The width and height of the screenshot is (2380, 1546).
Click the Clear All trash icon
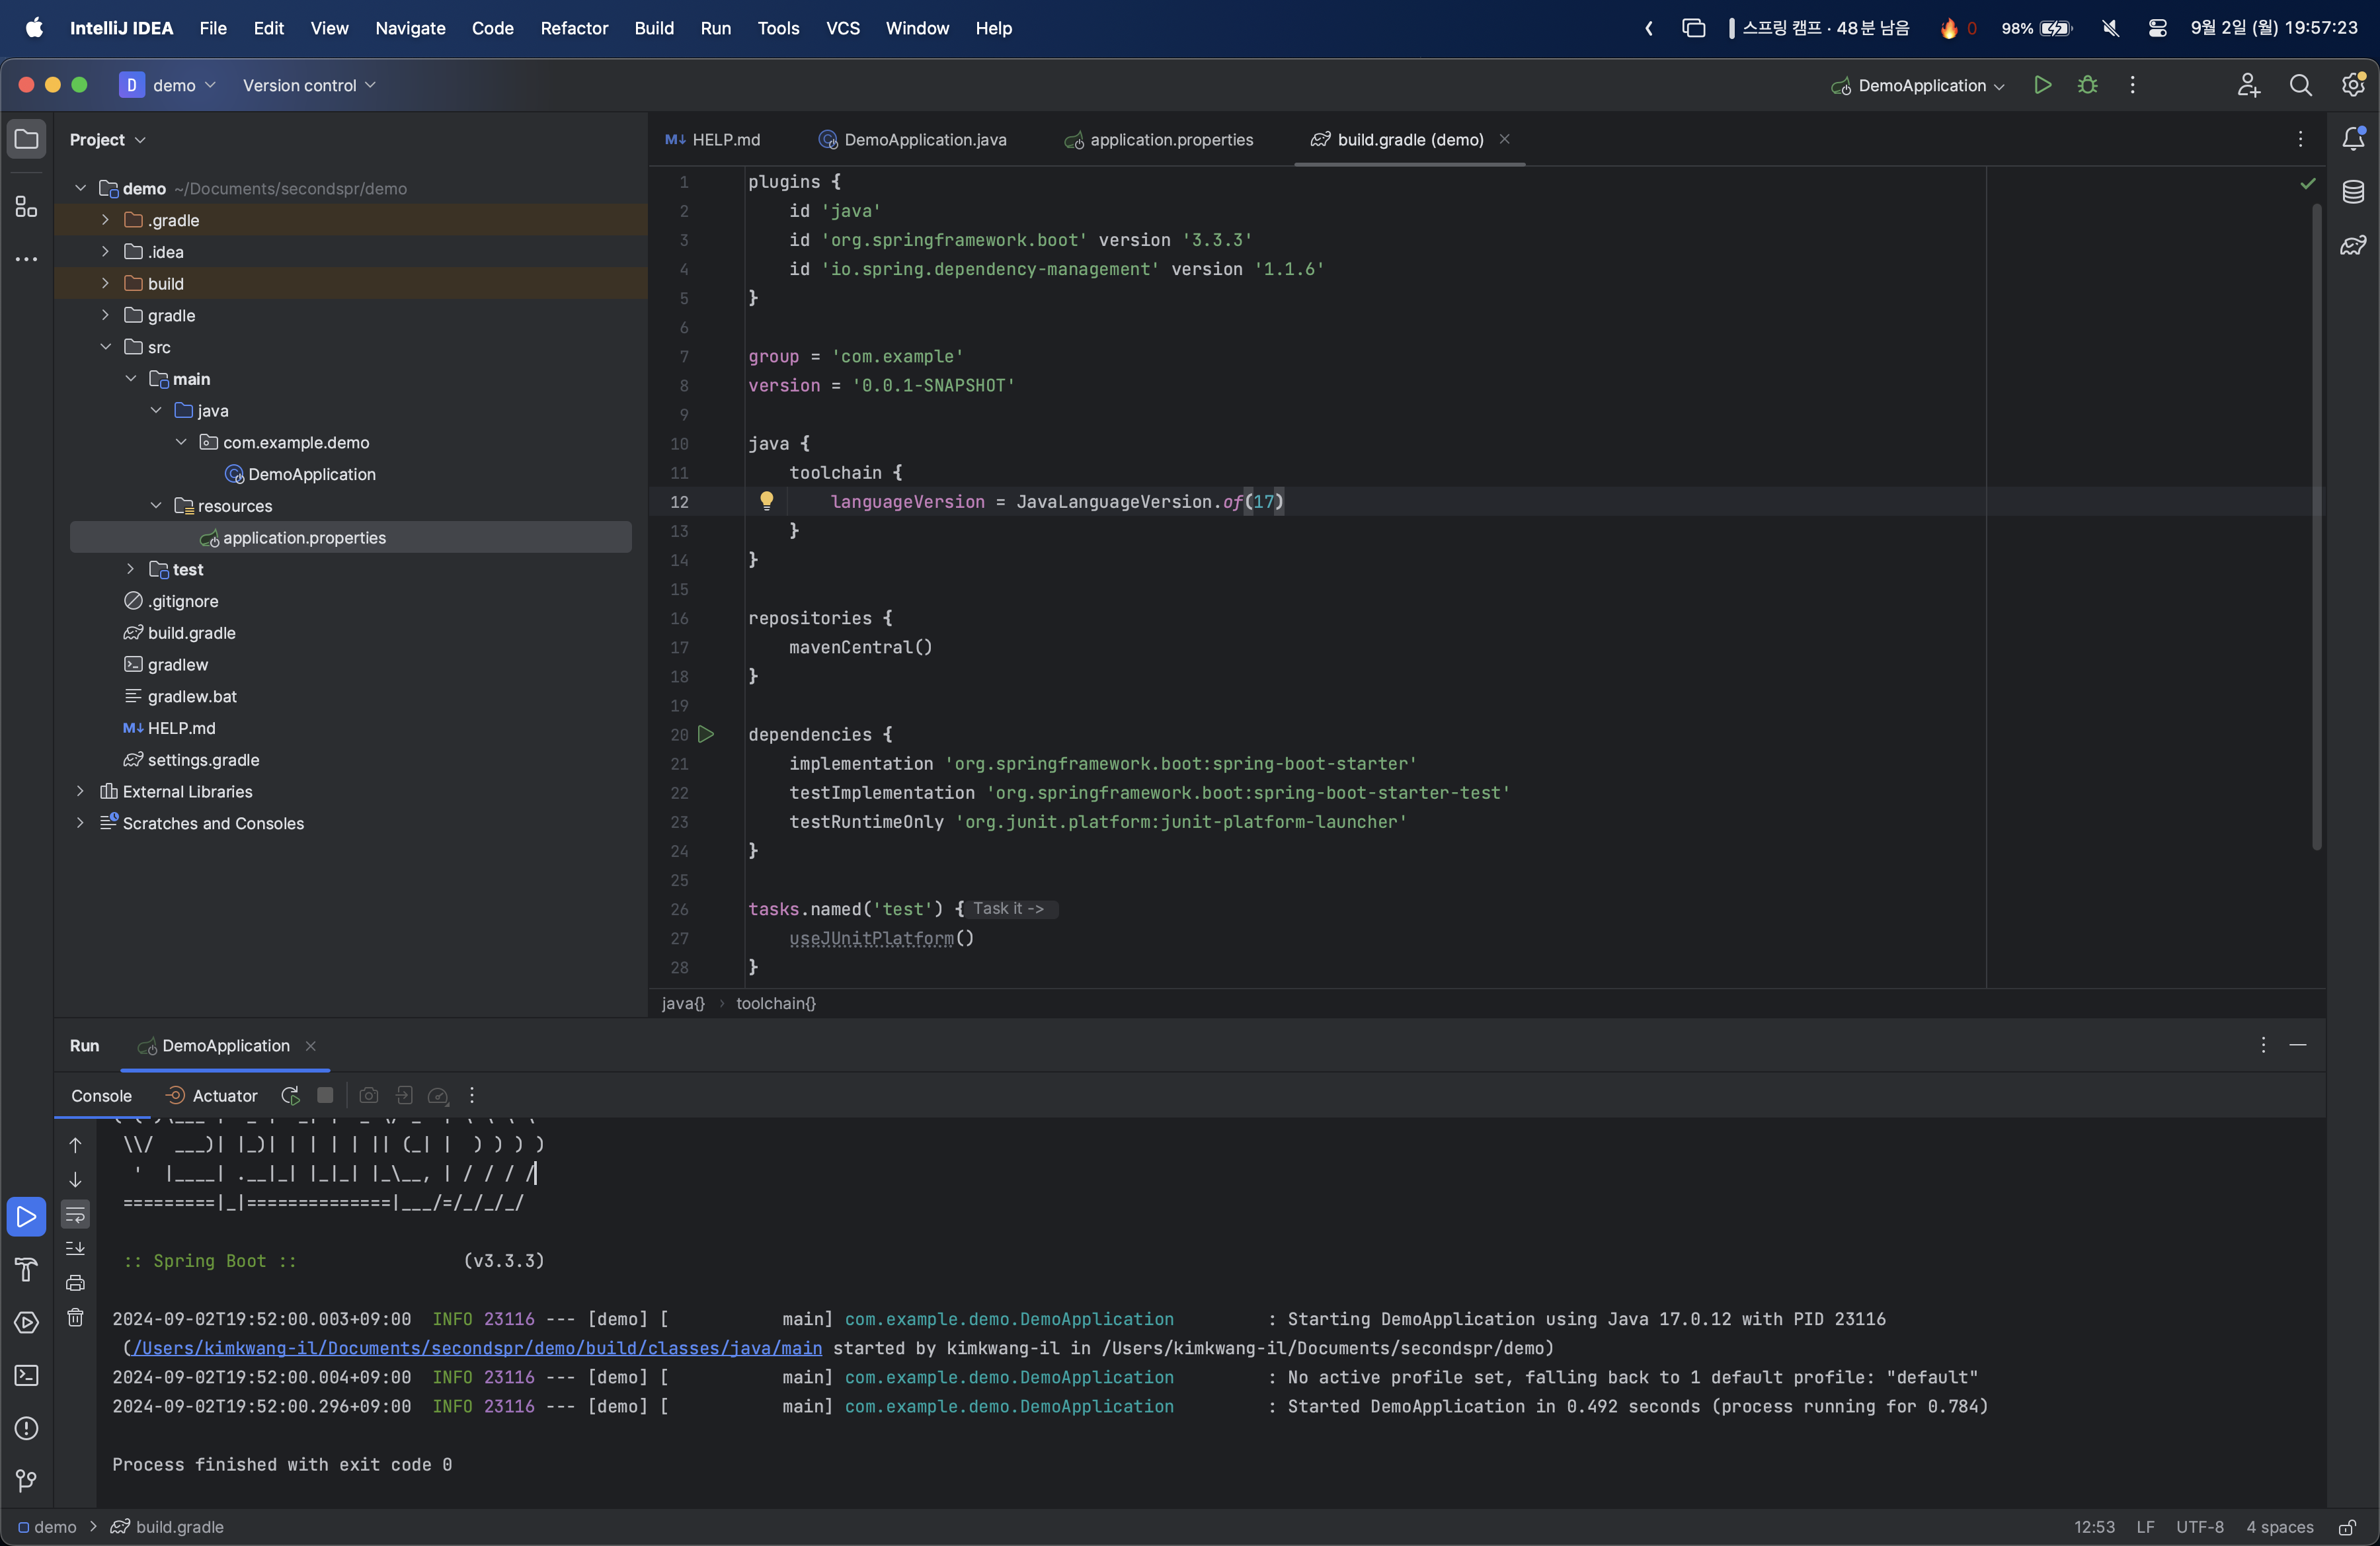click(x=75, y=1317)
